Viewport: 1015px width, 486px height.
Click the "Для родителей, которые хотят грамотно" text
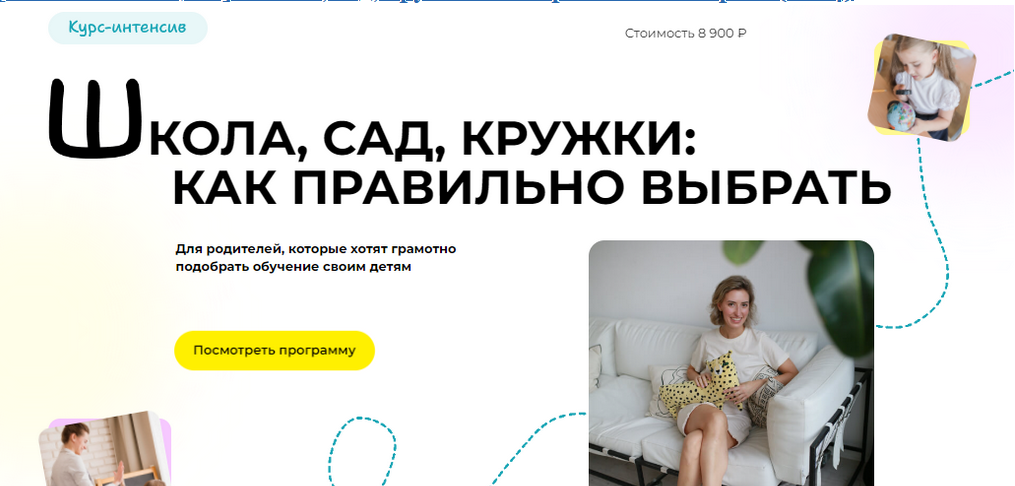322,249
